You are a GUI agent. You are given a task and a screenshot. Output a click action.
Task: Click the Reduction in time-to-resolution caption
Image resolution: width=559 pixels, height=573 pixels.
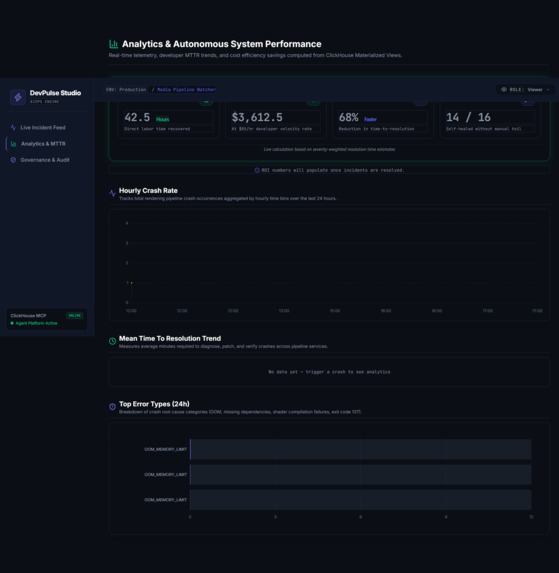pos(376,129)
